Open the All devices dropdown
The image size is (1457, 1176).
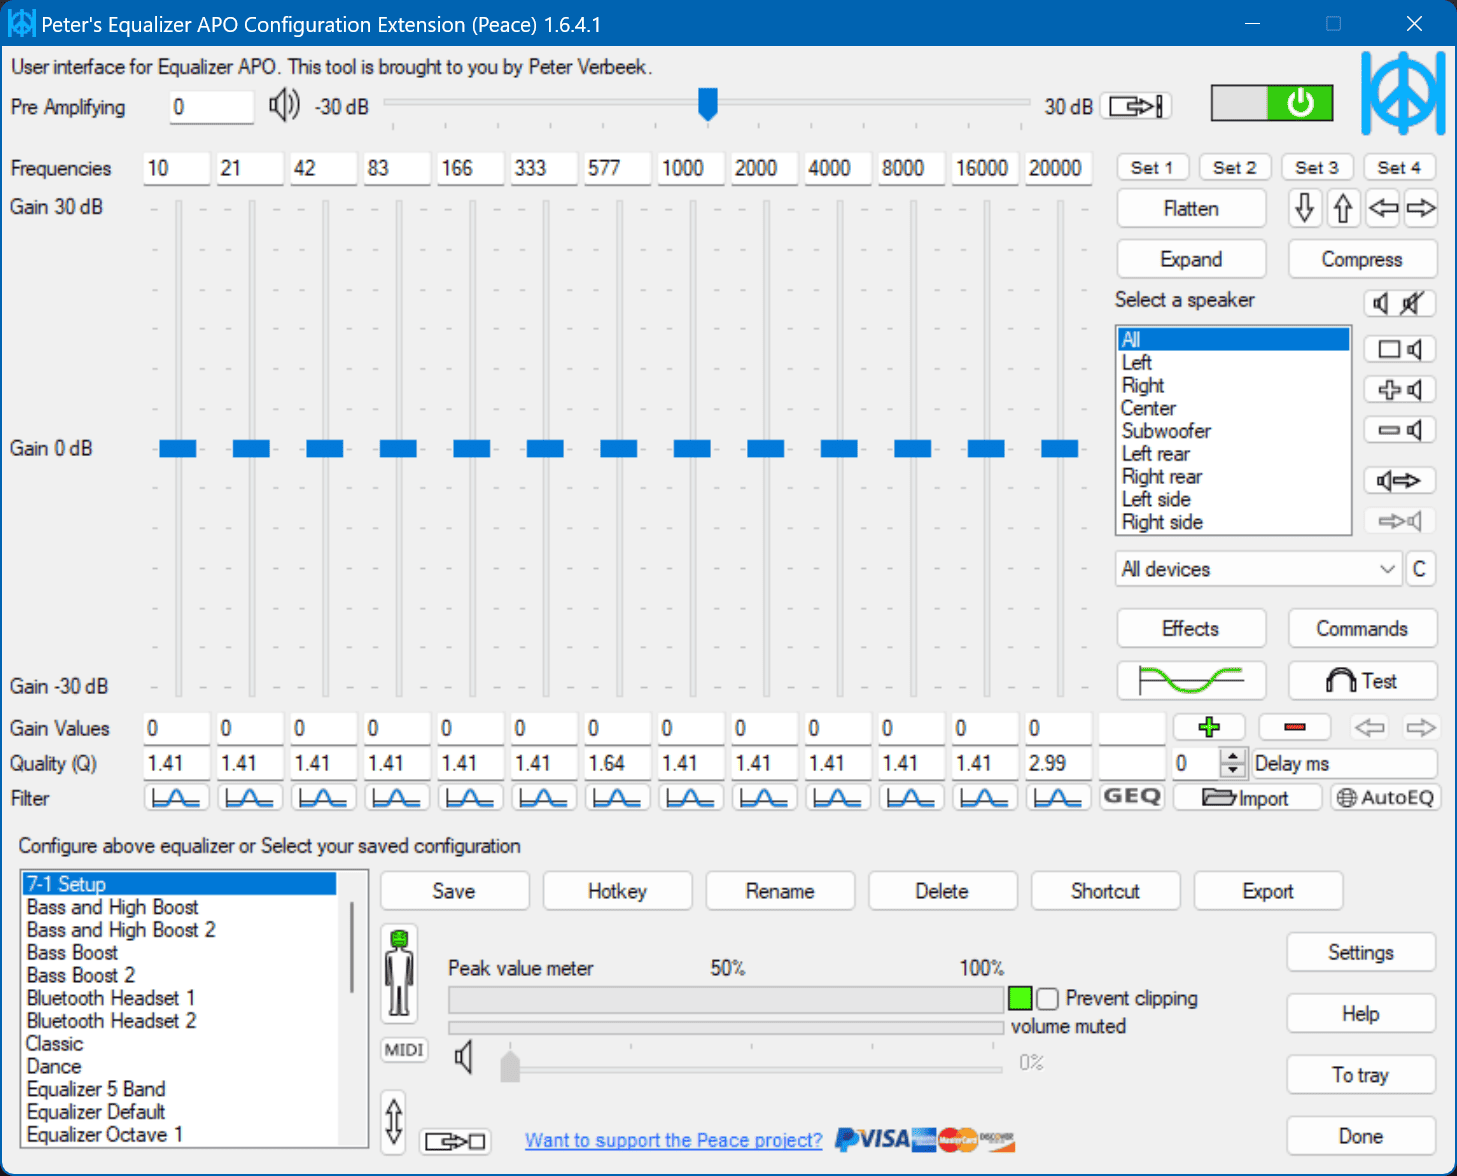point(1258,569)
